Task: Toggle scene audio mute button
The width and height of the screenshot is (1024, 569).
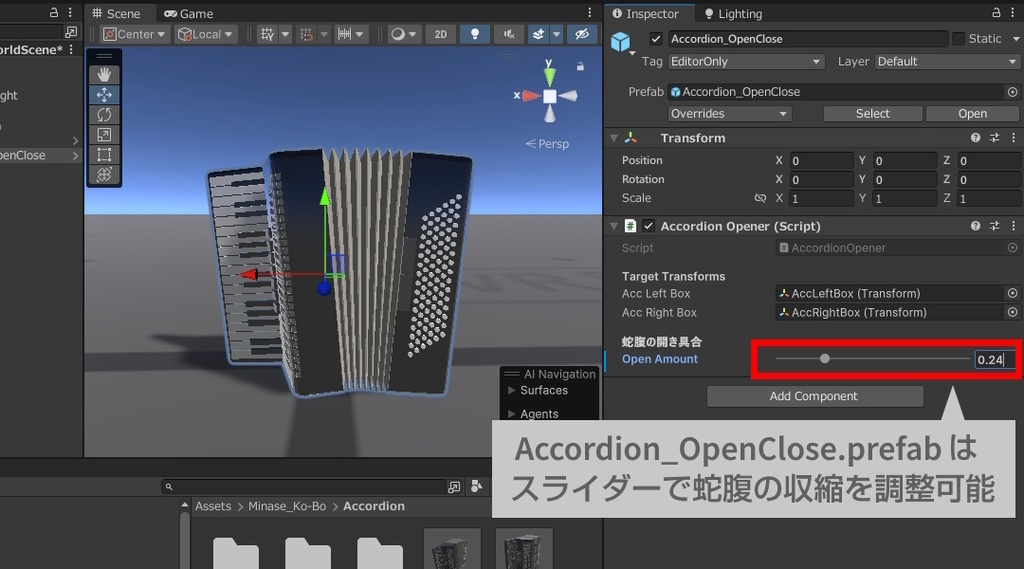Action: coord(509,34)
